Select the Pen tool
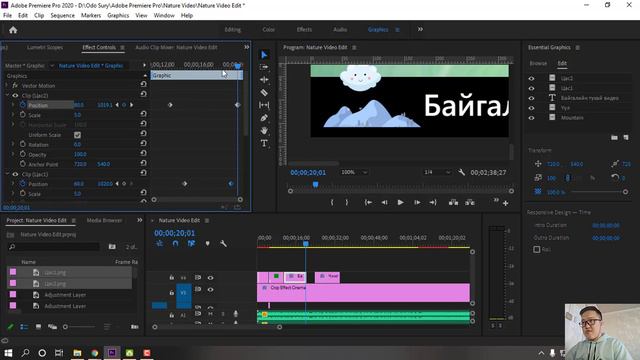This screenshot has height=360, width=640. click(264, 118)
